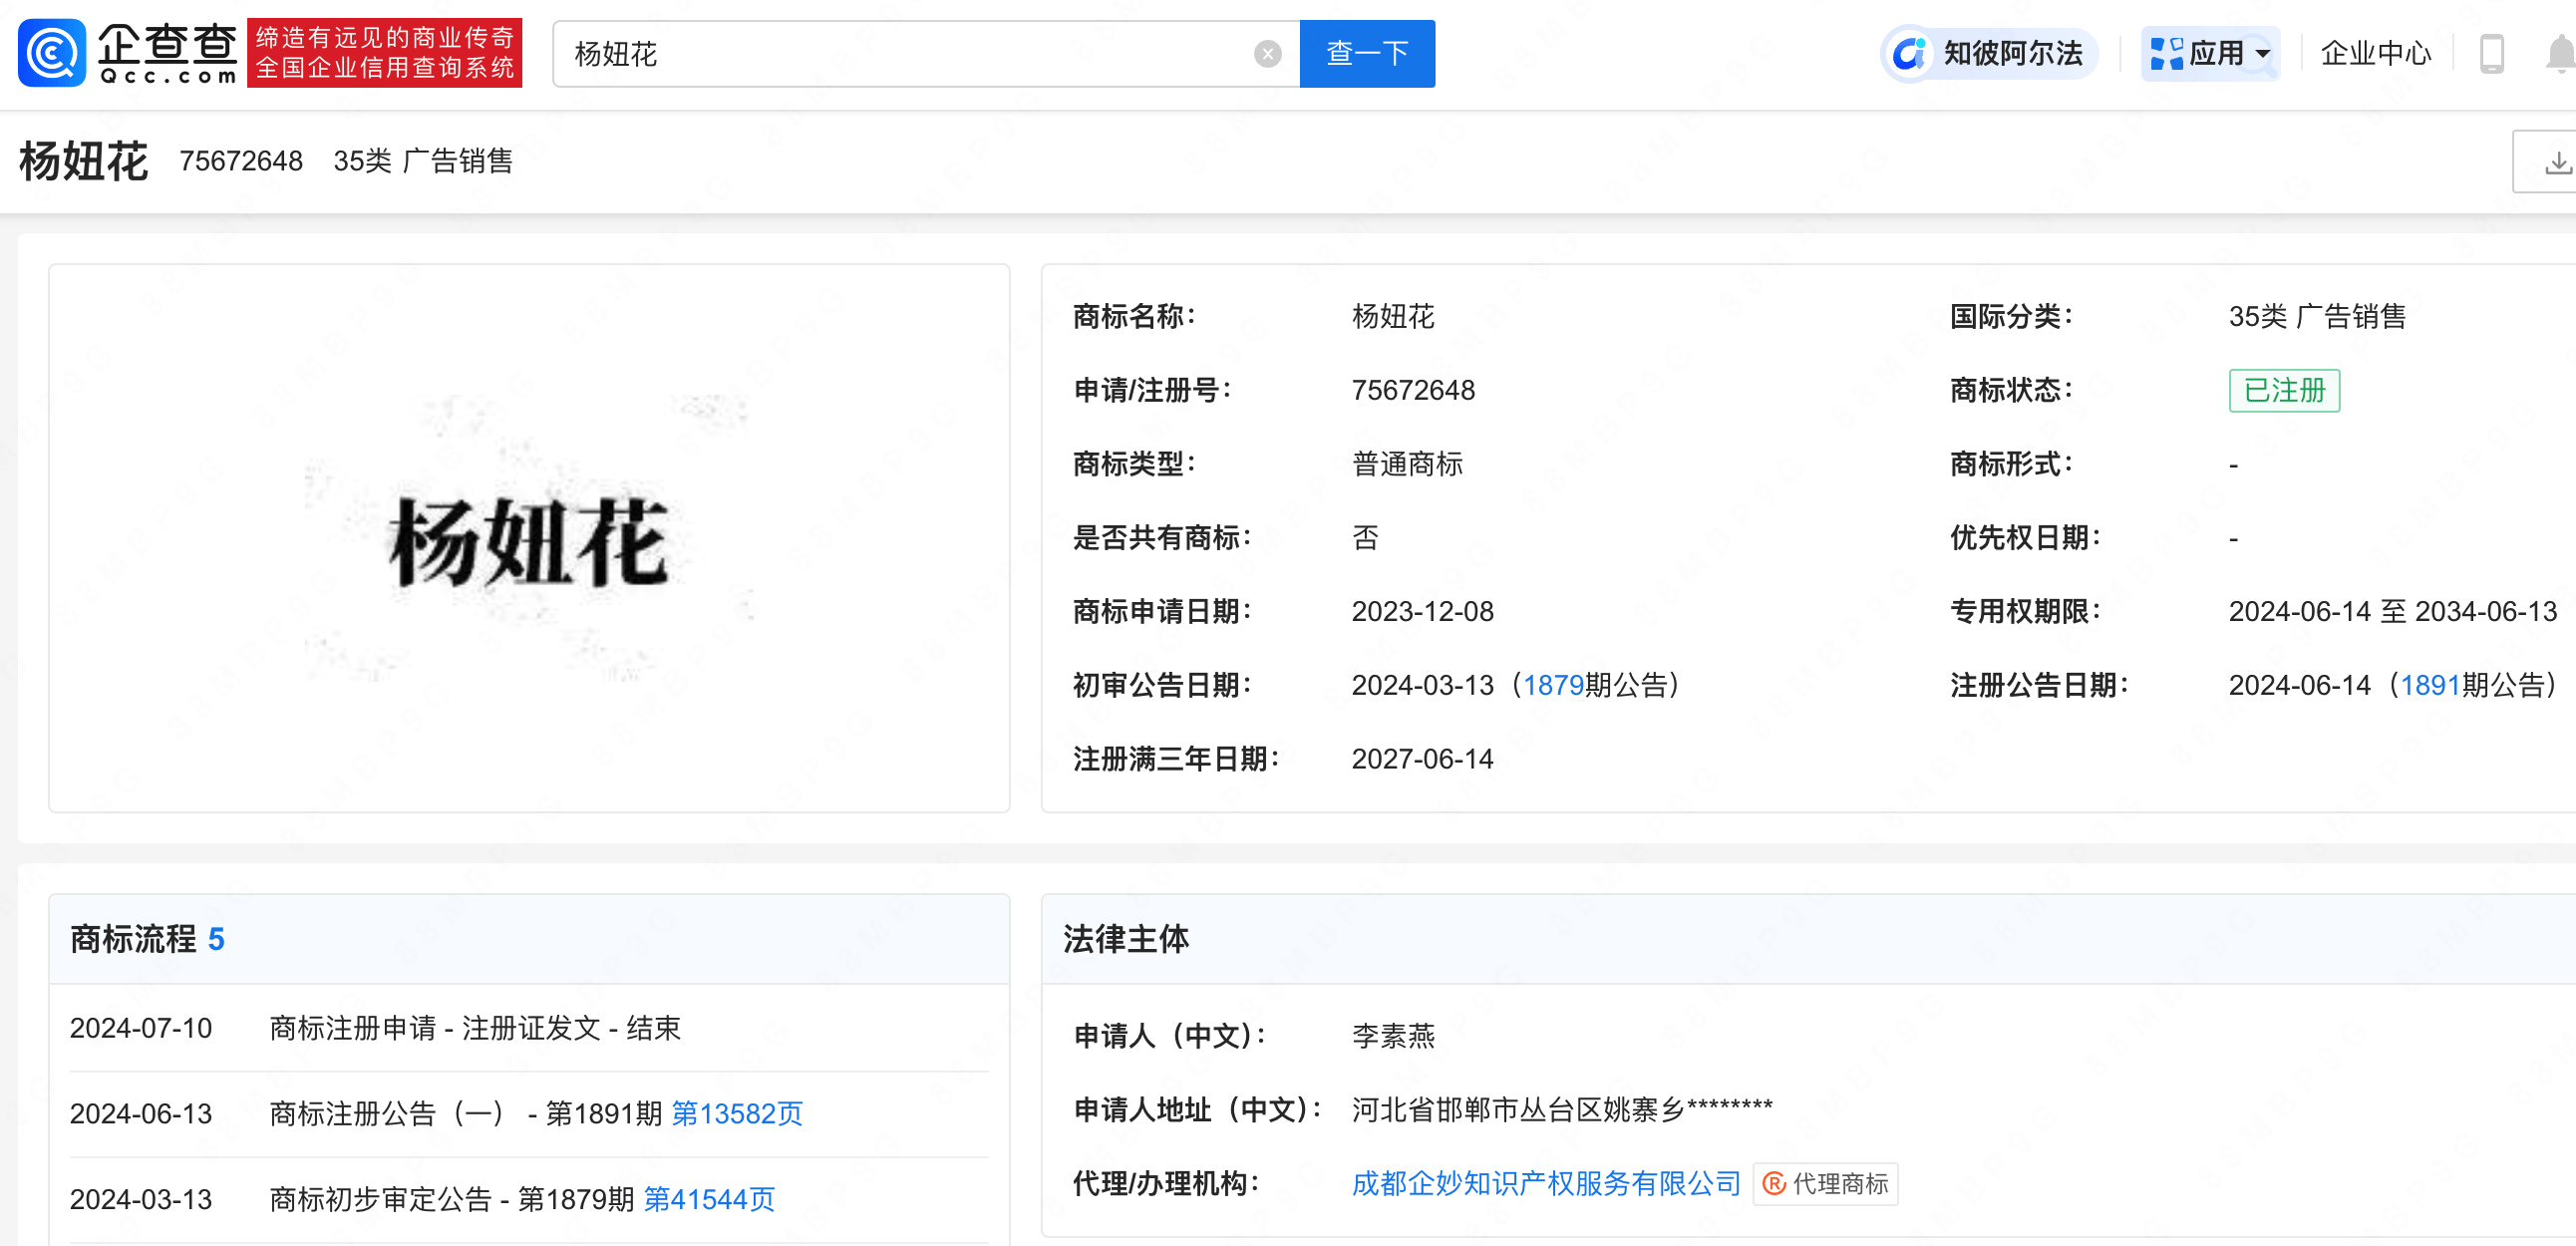This screenshot has width=2576, height=1246.
Task: Select applicant name 李素燕
Action: click(x=1393, y=1036)
